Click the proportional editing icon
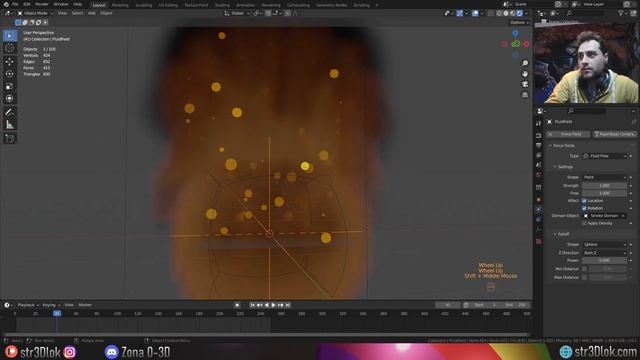 (x=288, y=13)
